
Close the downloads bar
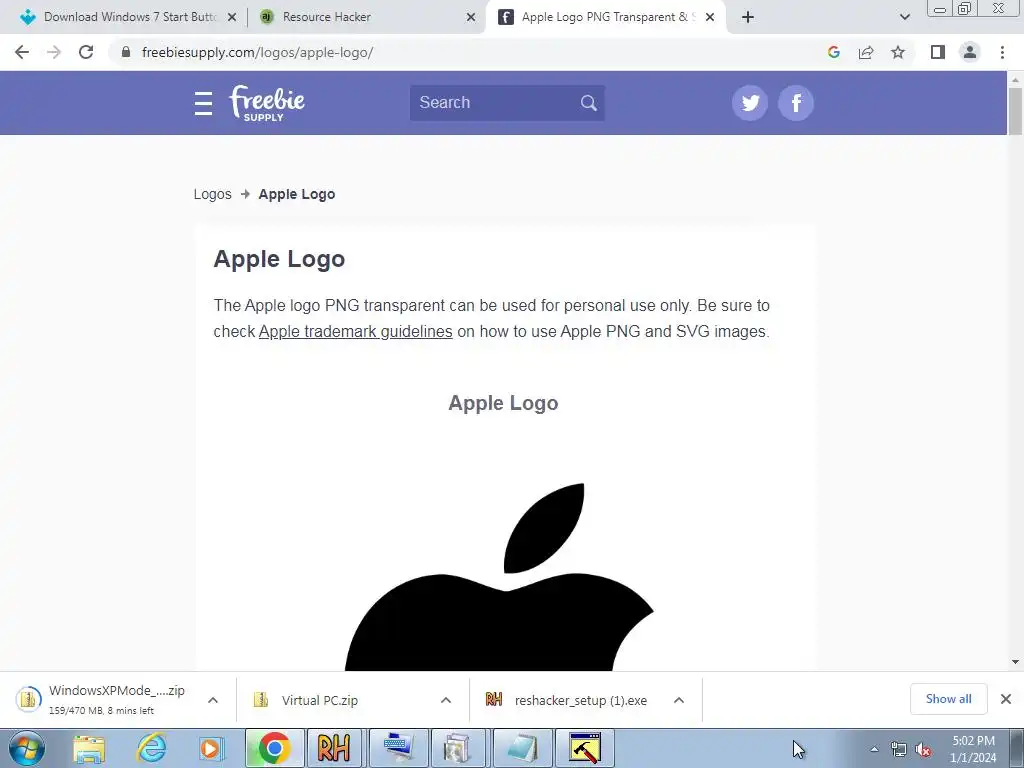[x=1006, y=699]
